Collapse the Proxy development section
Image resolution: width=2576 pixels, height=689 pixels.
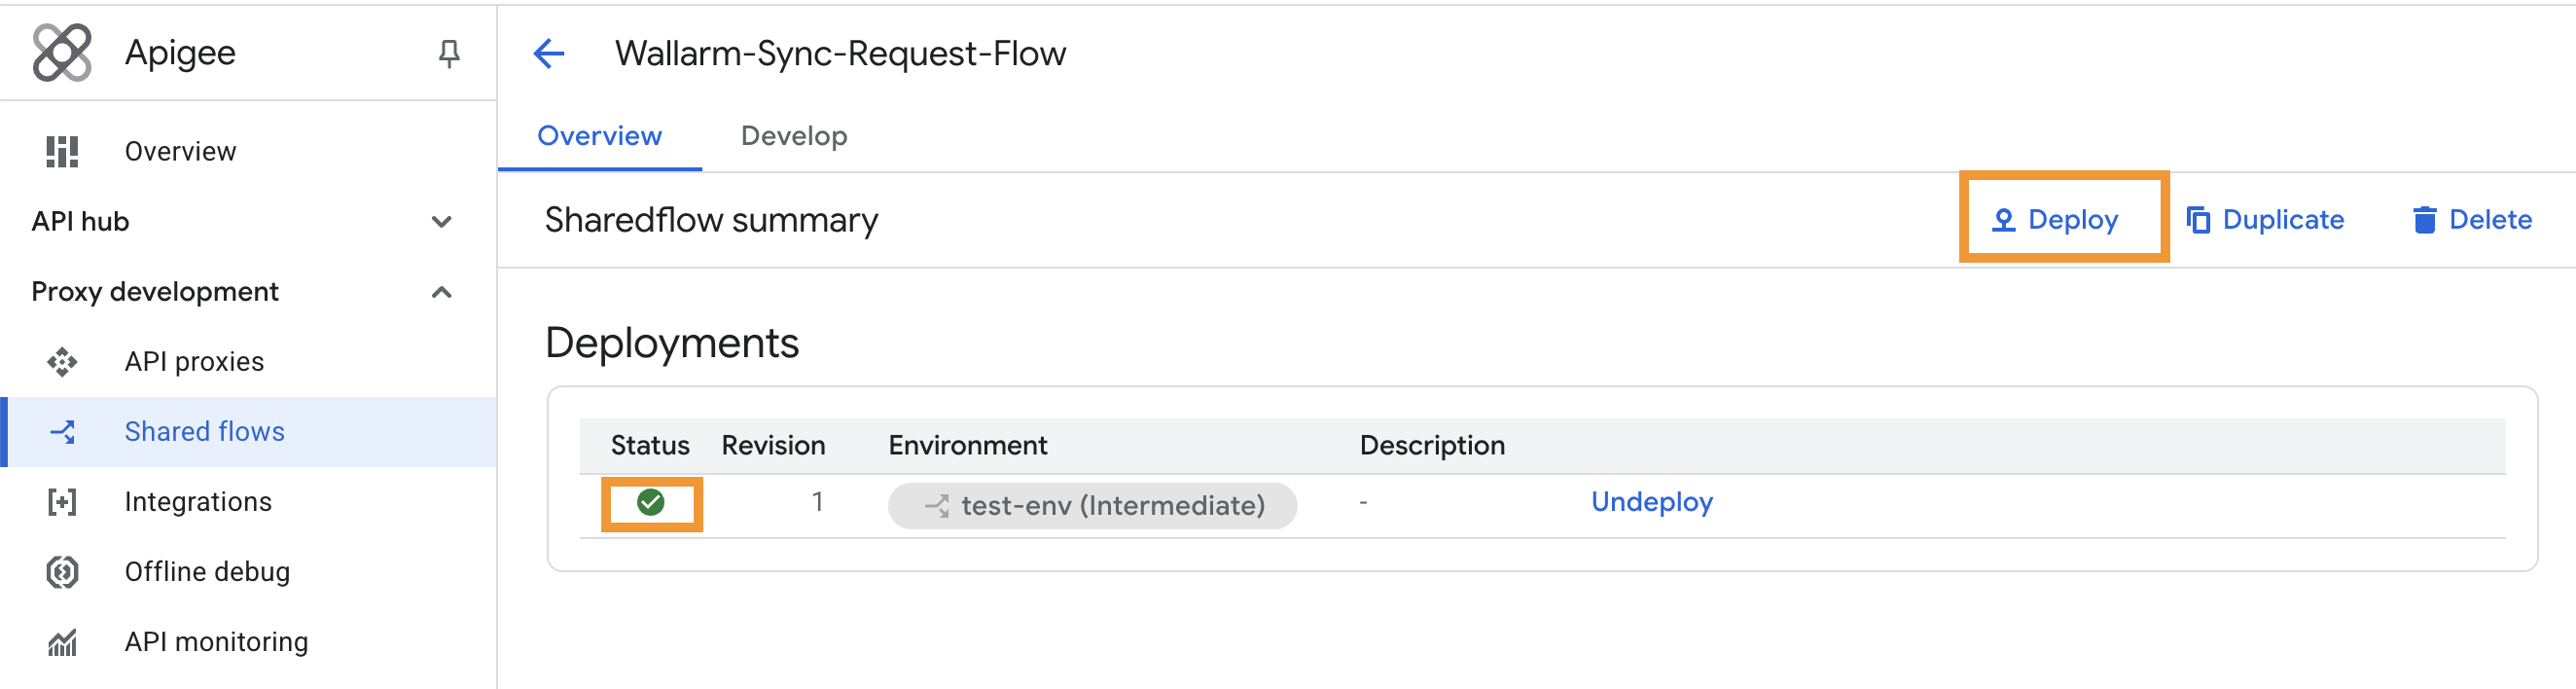441,291
